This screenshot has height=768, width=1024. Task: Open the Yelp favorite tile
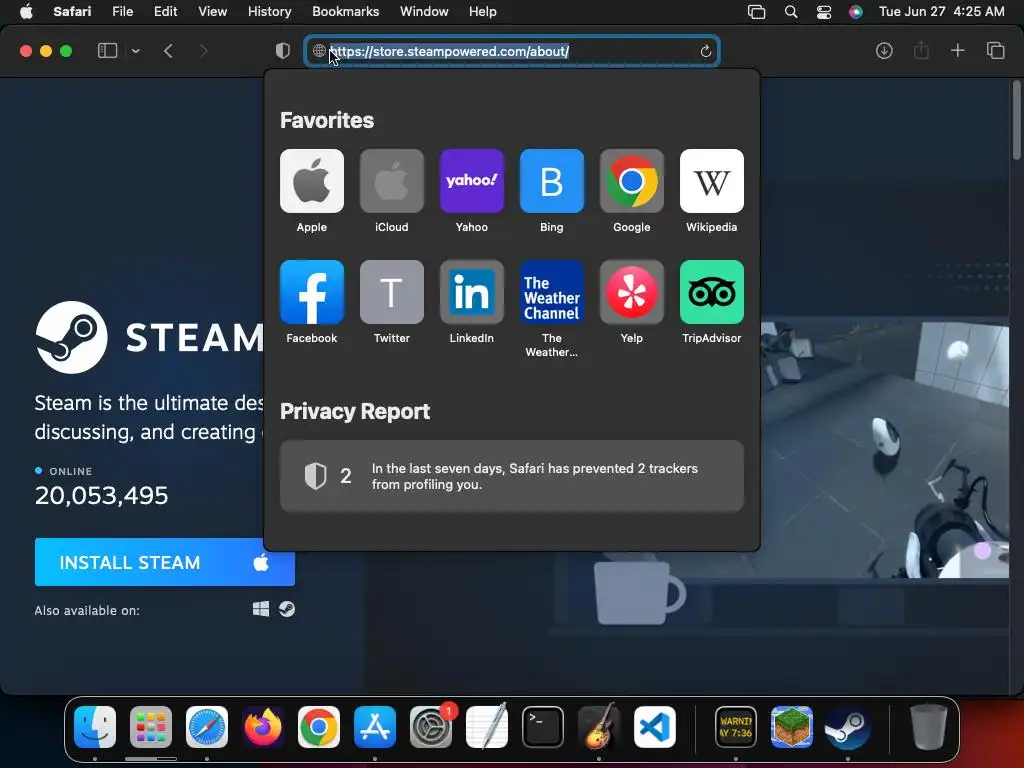click(632, 292)
